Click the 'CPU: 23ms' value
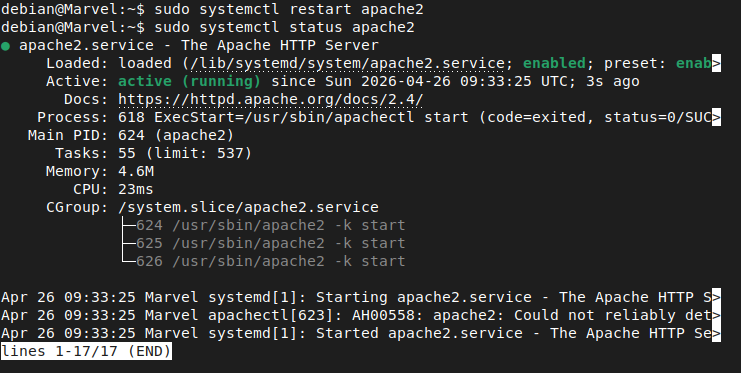Image resolution: width=741 pixels, height=373 pixels. [x=136, y=190]
